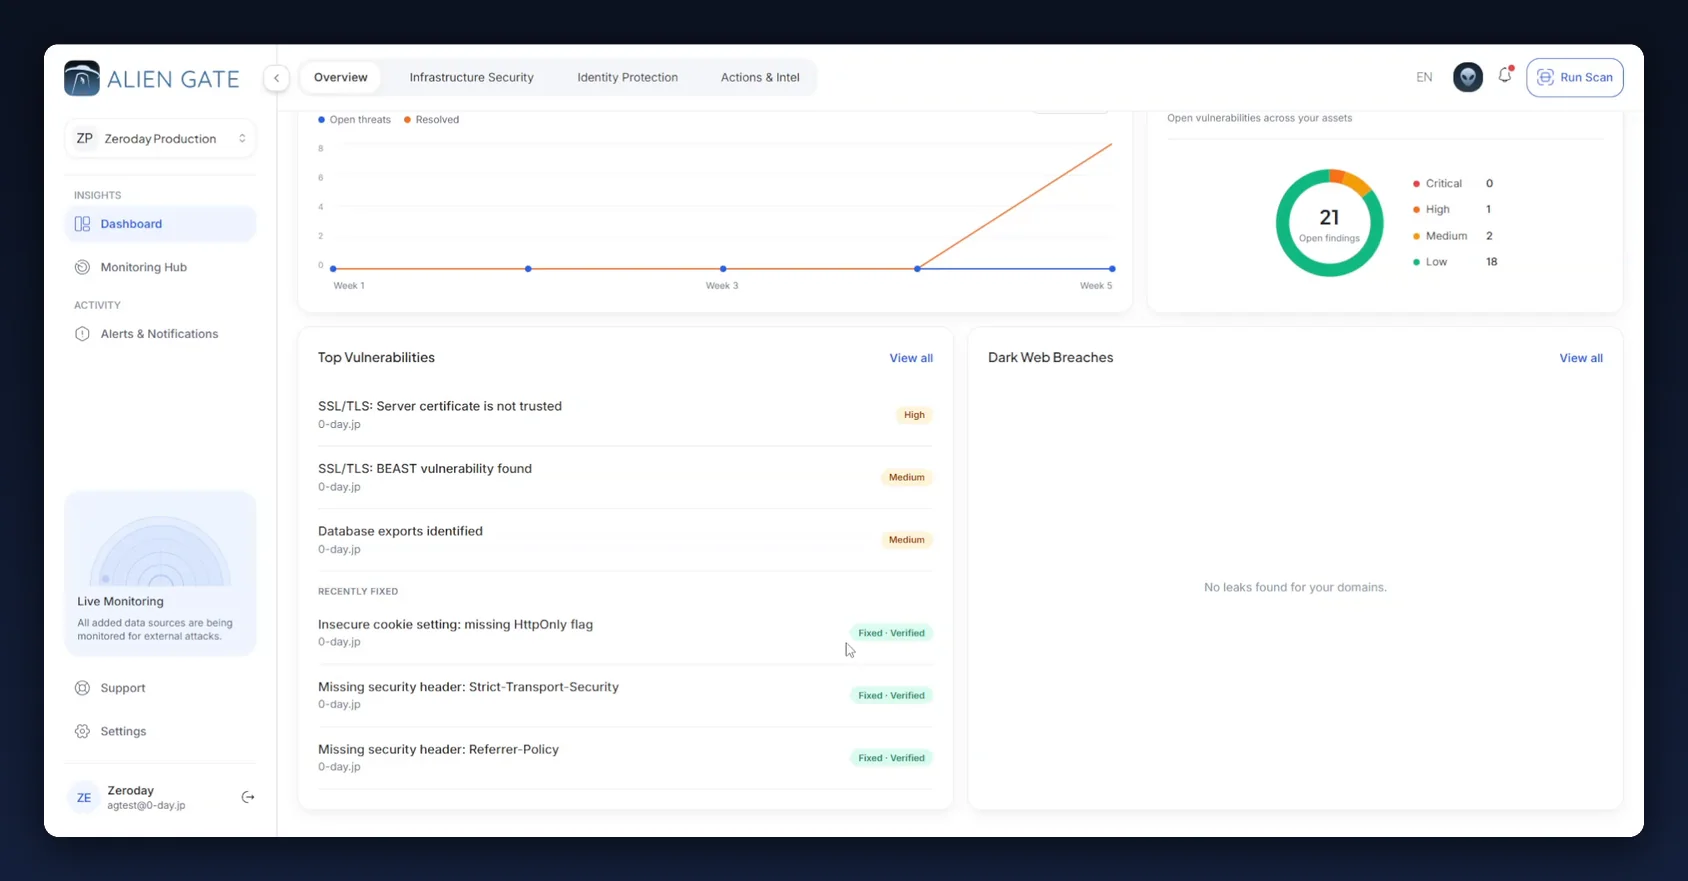Open the Infrastructure Security tab
1688x881 pixels.
tap(471, 77)
